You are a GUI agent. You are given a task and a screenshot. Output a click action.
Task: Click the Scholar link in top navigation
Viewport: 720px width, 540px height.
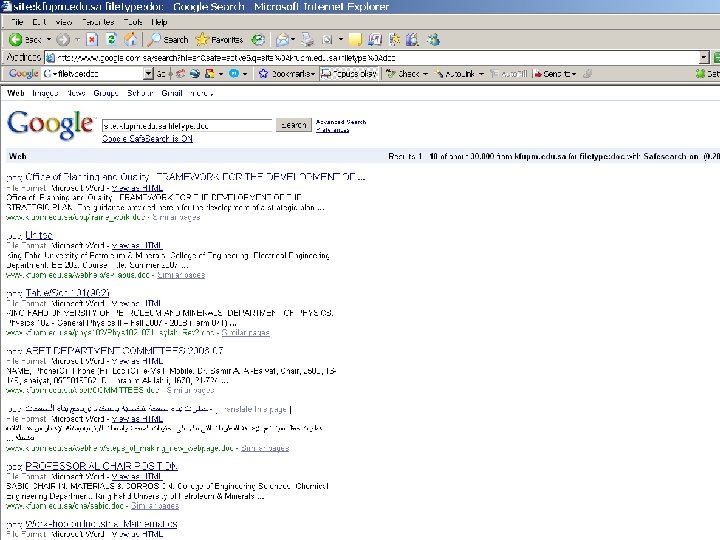tap(140, 93)
